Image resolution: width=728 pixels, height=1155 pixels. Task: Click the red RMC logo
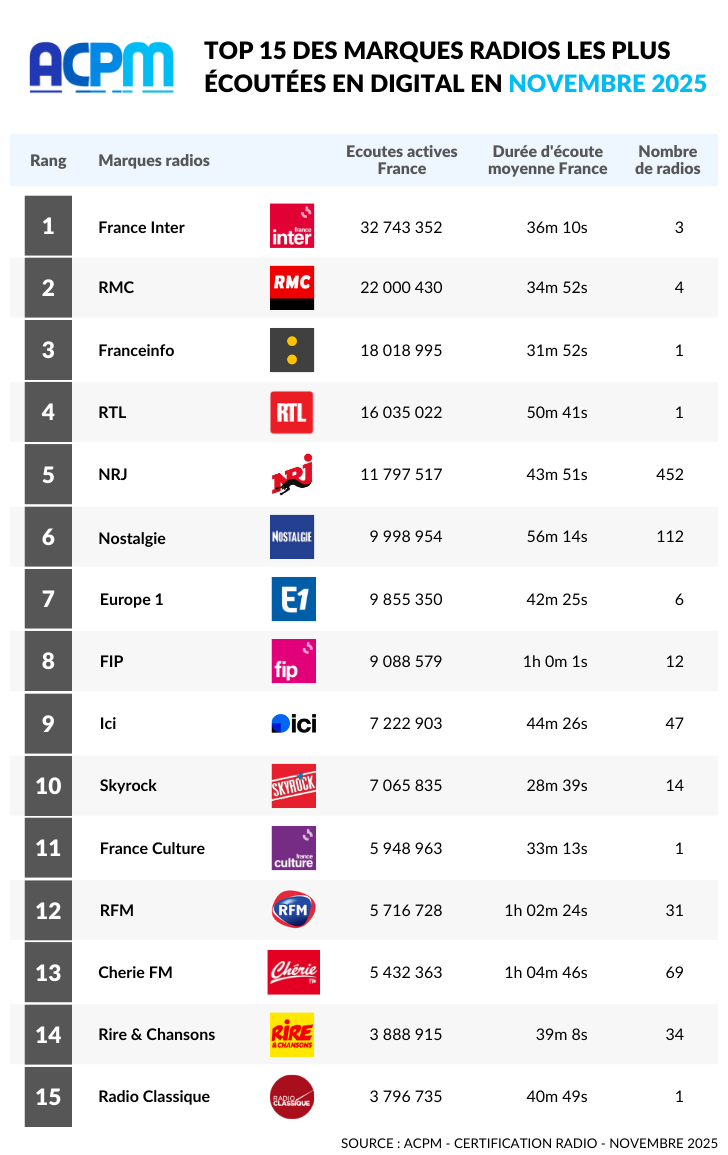pos(292,288)
